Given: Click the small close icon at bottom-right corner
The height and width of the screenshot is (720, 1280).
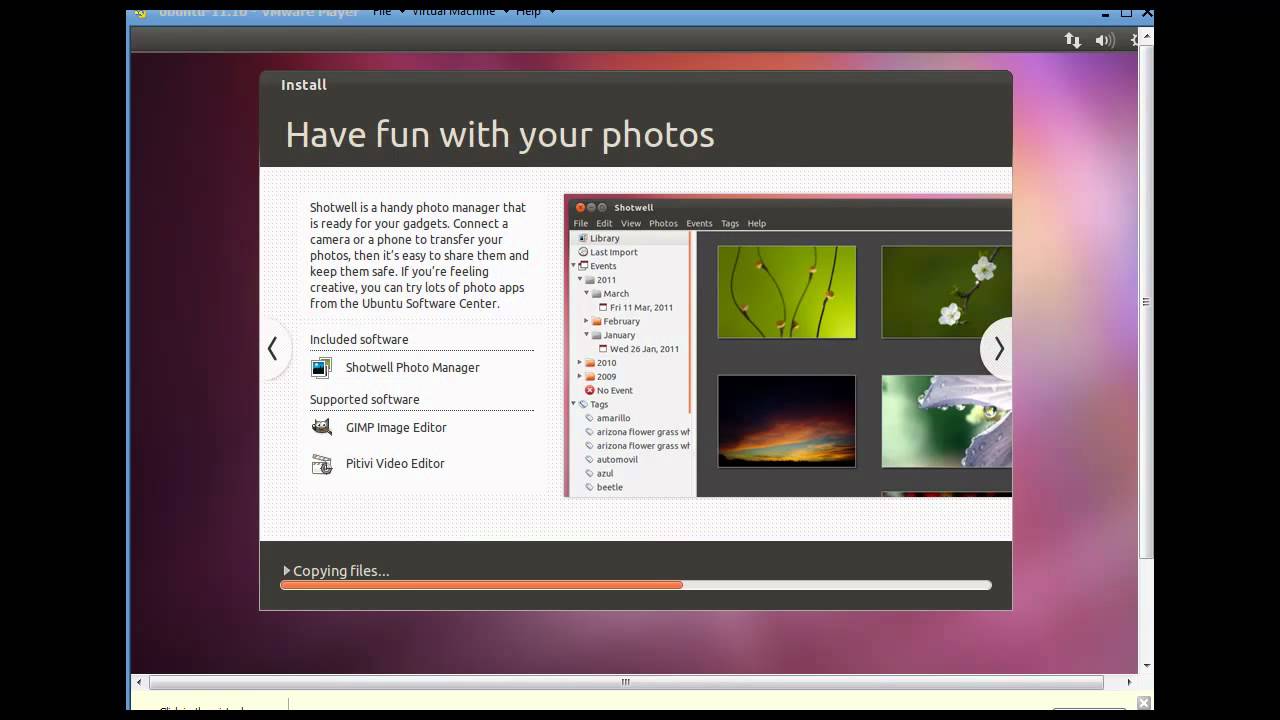Looking at the screenshot, I should coord(1144,703).
